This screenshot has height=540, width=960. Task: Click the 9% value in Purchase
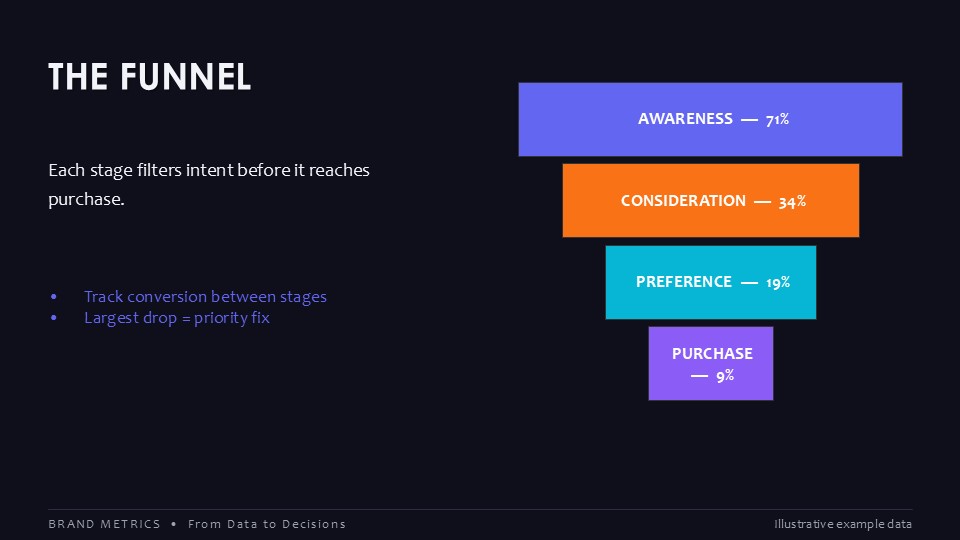pos(726,375)
